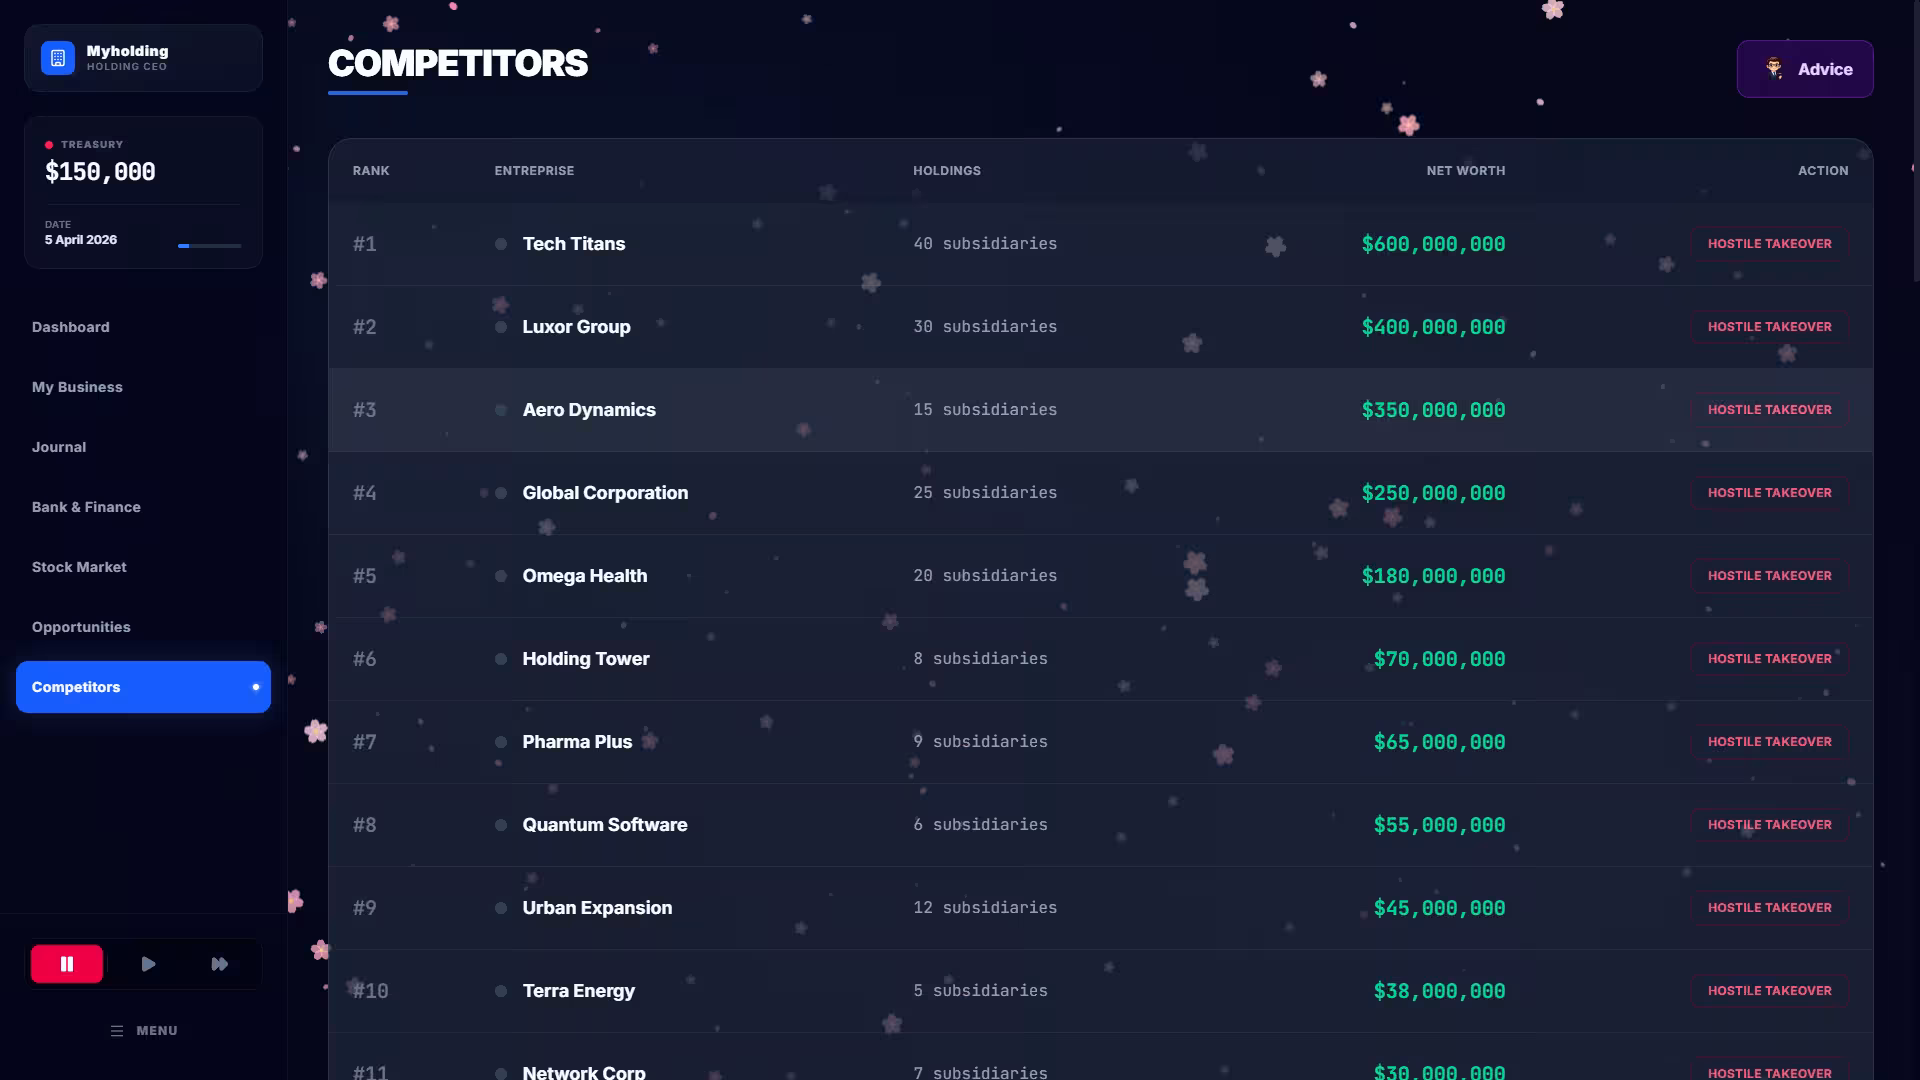Click the fast-forward speed icon
The height and width of the screenshot is (1080, 1920).
[220, 964]
